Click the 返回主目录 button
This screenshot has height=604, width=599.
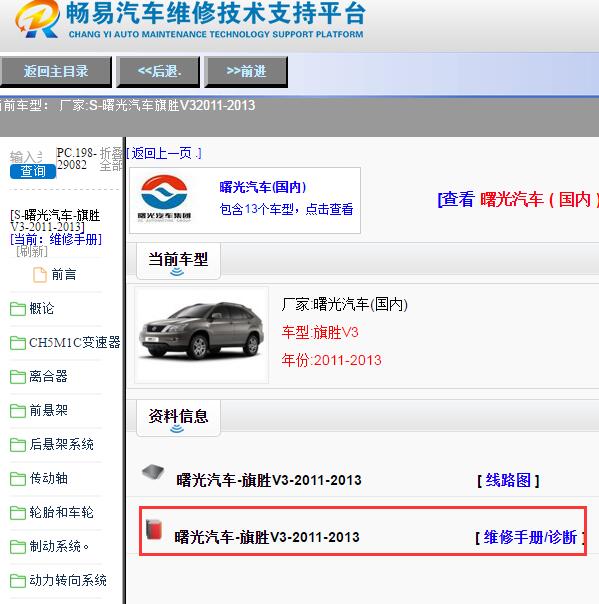point(56,72)
